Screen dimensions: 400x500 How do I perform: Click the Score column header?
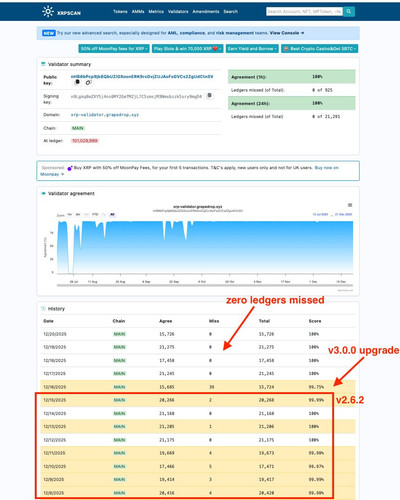[315, 321]
